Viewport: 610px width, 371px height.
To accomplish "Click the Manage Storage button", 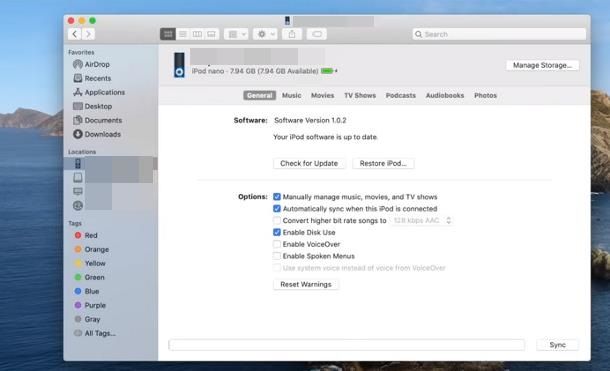I will tap(542, 65).
